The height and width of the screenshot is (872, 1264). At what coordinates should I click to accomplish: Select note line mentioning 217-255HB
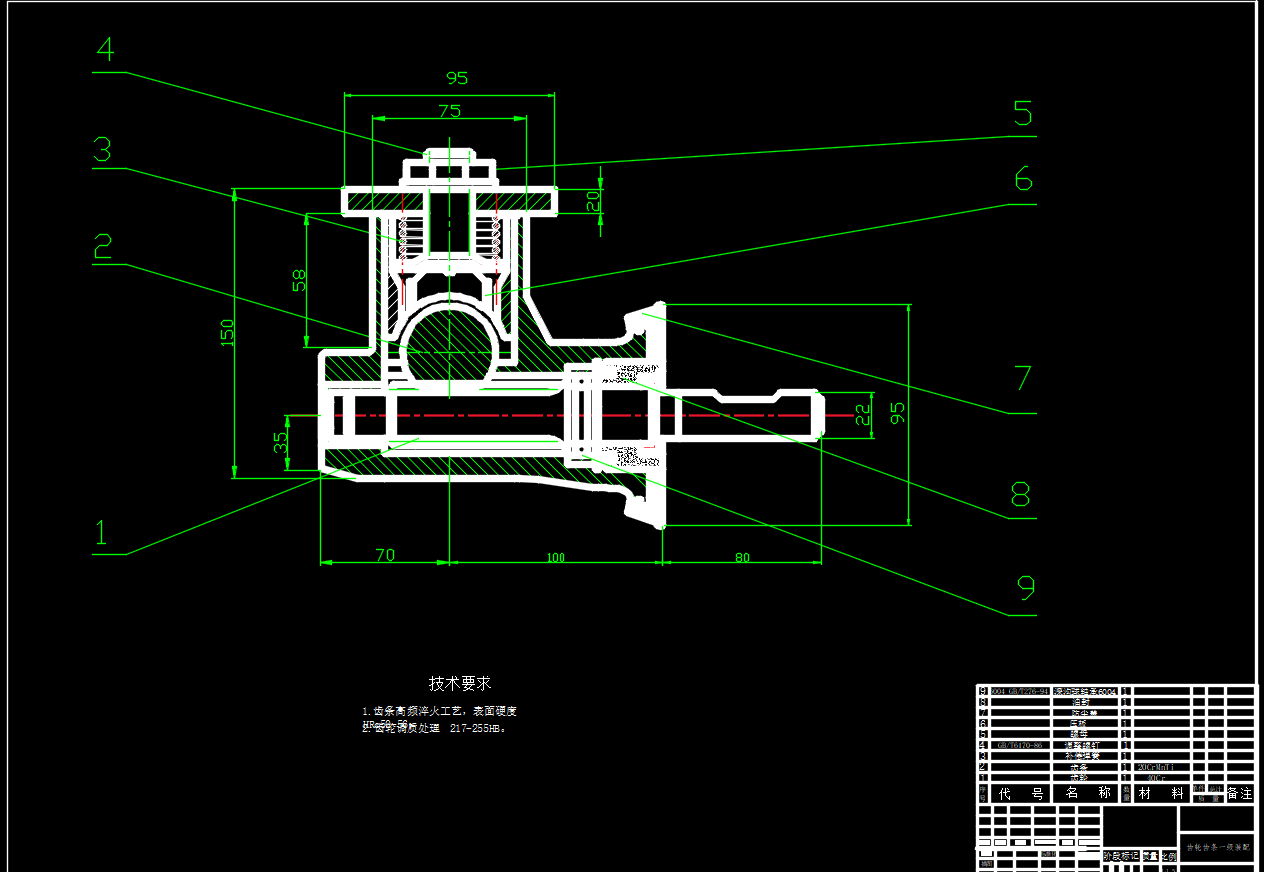coord(435,728)
